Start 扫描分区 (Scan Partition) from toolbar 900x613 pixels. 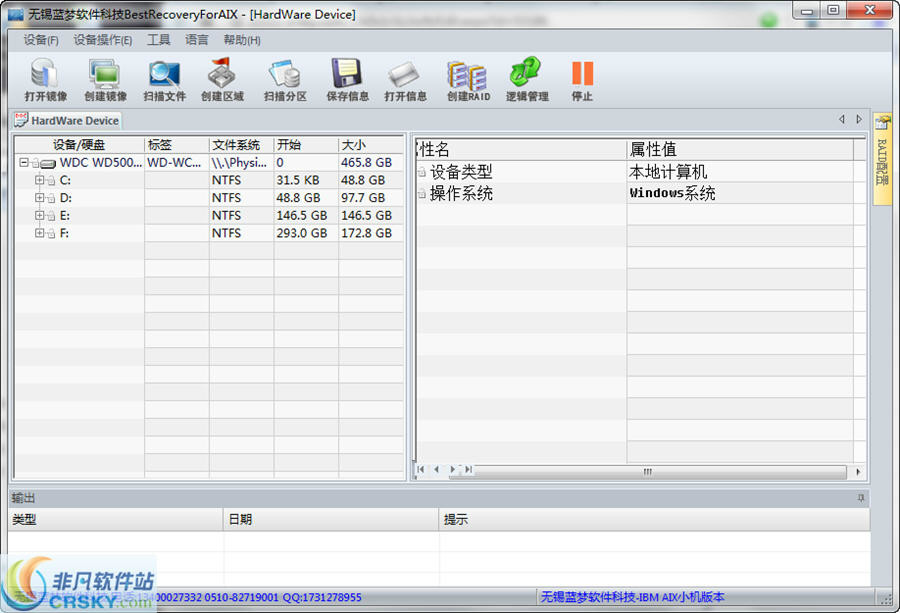[285, 79]
